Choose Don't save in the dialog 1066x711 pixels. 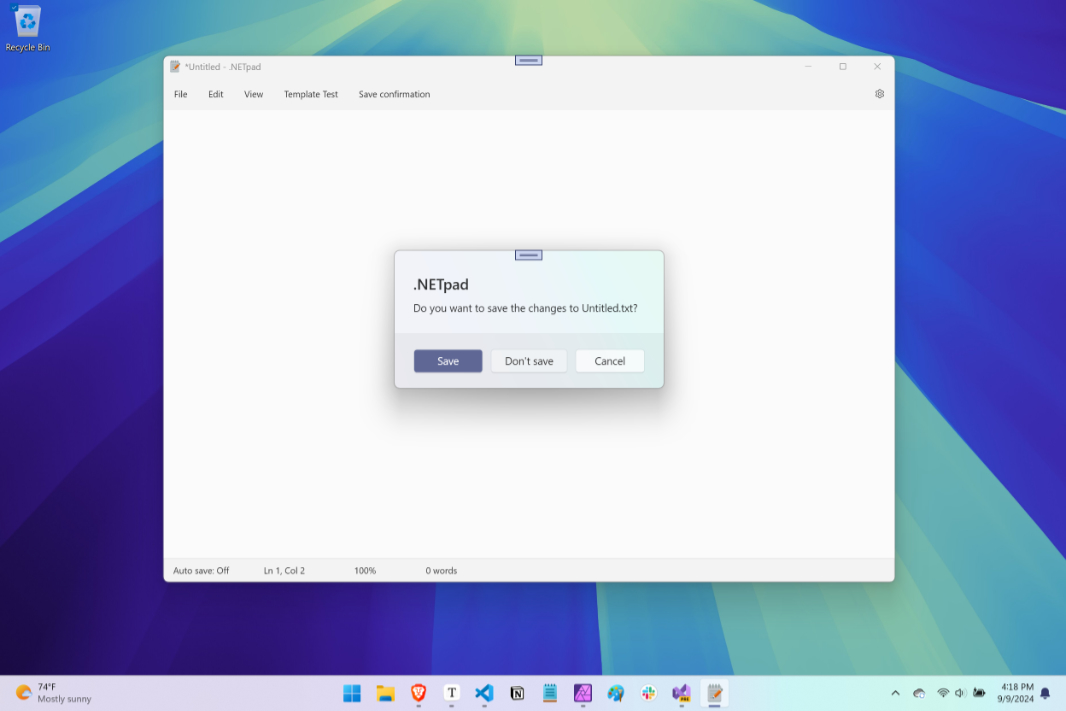(x=529, y=361)
